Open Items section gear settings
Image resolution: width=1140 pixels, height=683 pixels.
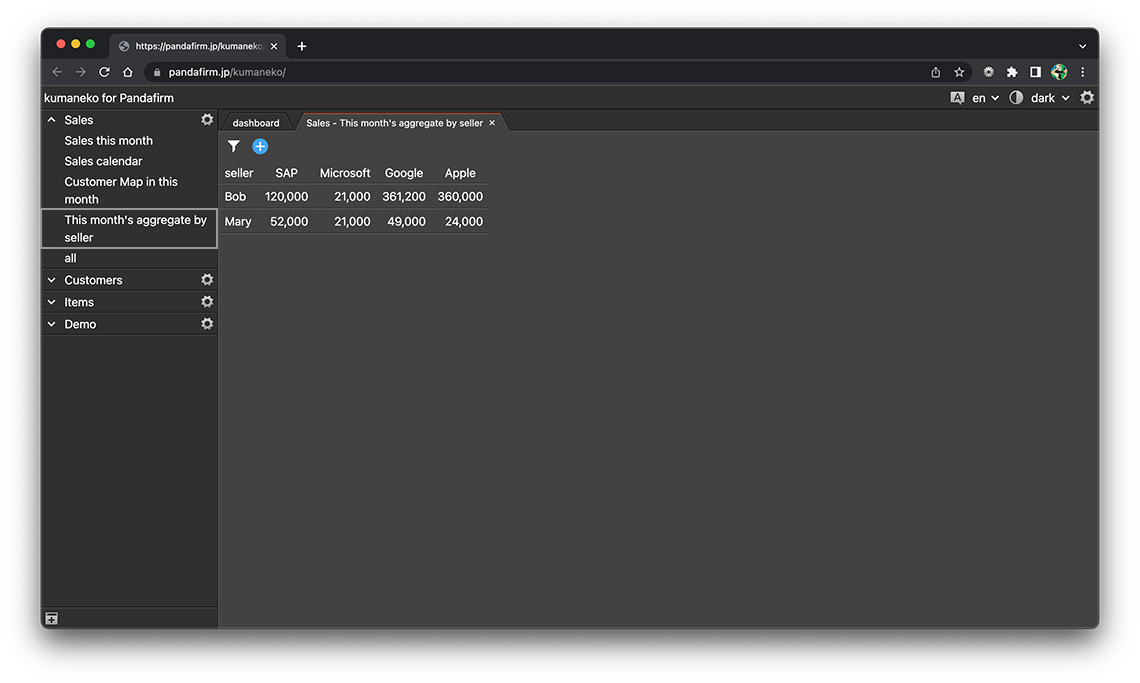pyautogui.click(x=207, y=302)
